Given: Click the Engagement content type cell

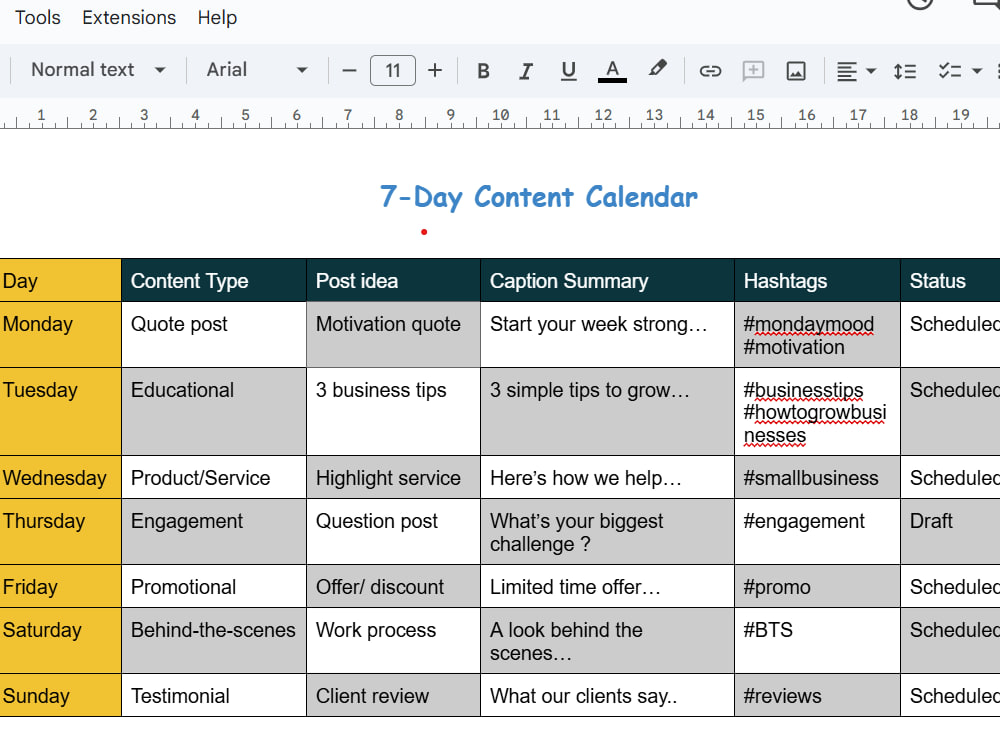Looking at the screenshot, I should point(214,532).
